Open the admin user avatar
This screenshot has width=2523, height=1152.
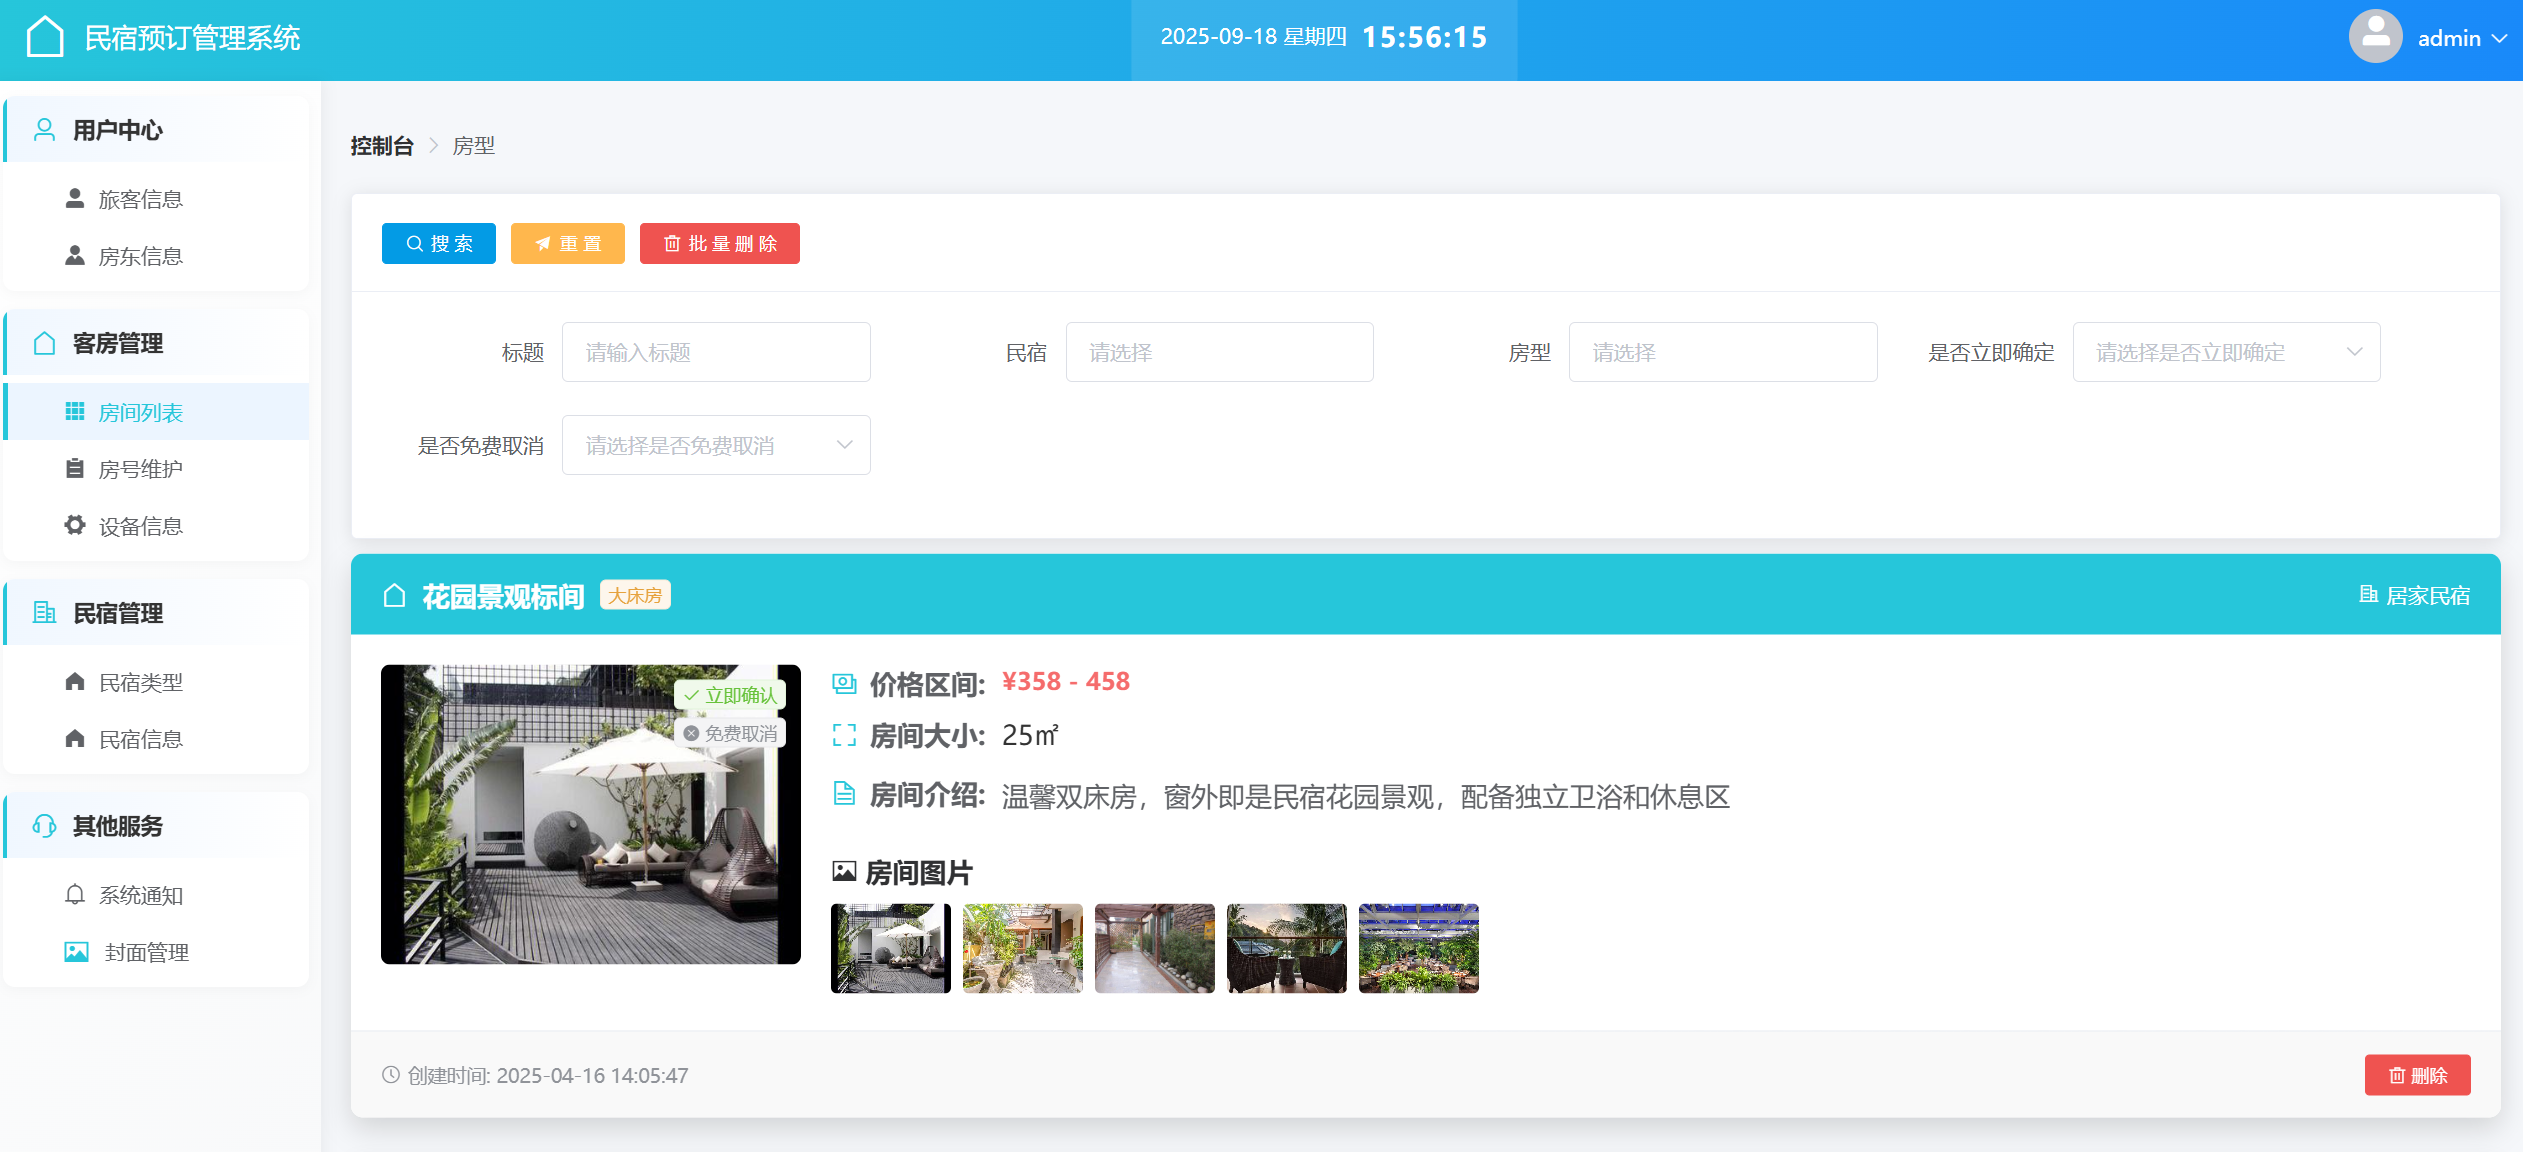2375,37
